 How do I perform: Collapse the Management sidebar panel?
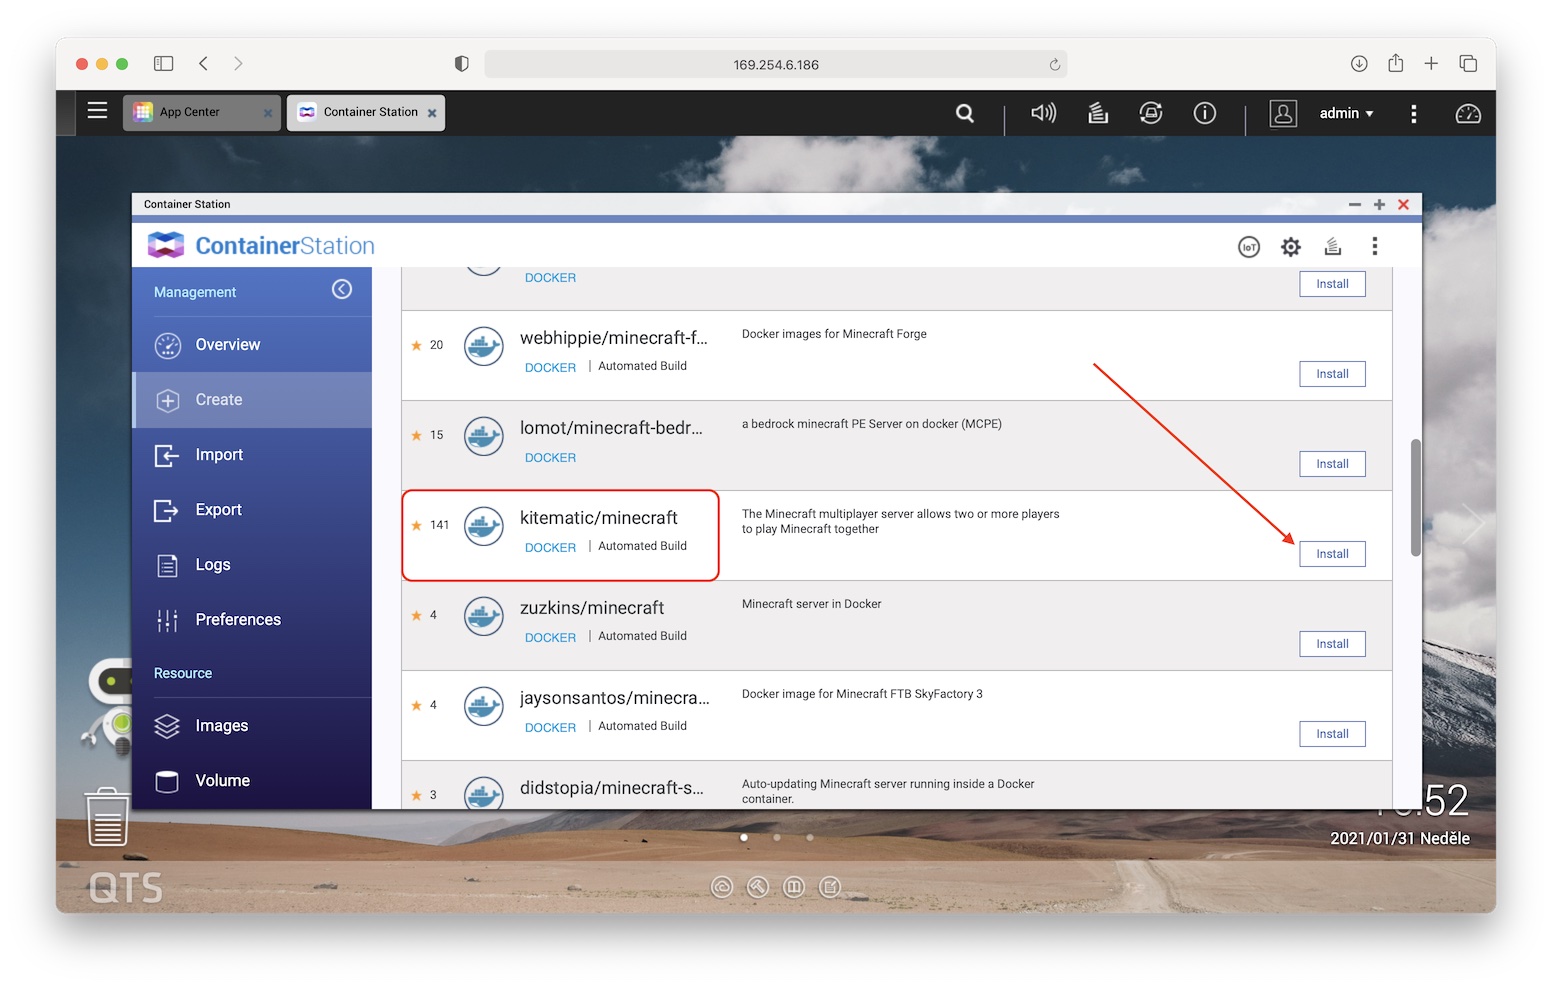342,290
